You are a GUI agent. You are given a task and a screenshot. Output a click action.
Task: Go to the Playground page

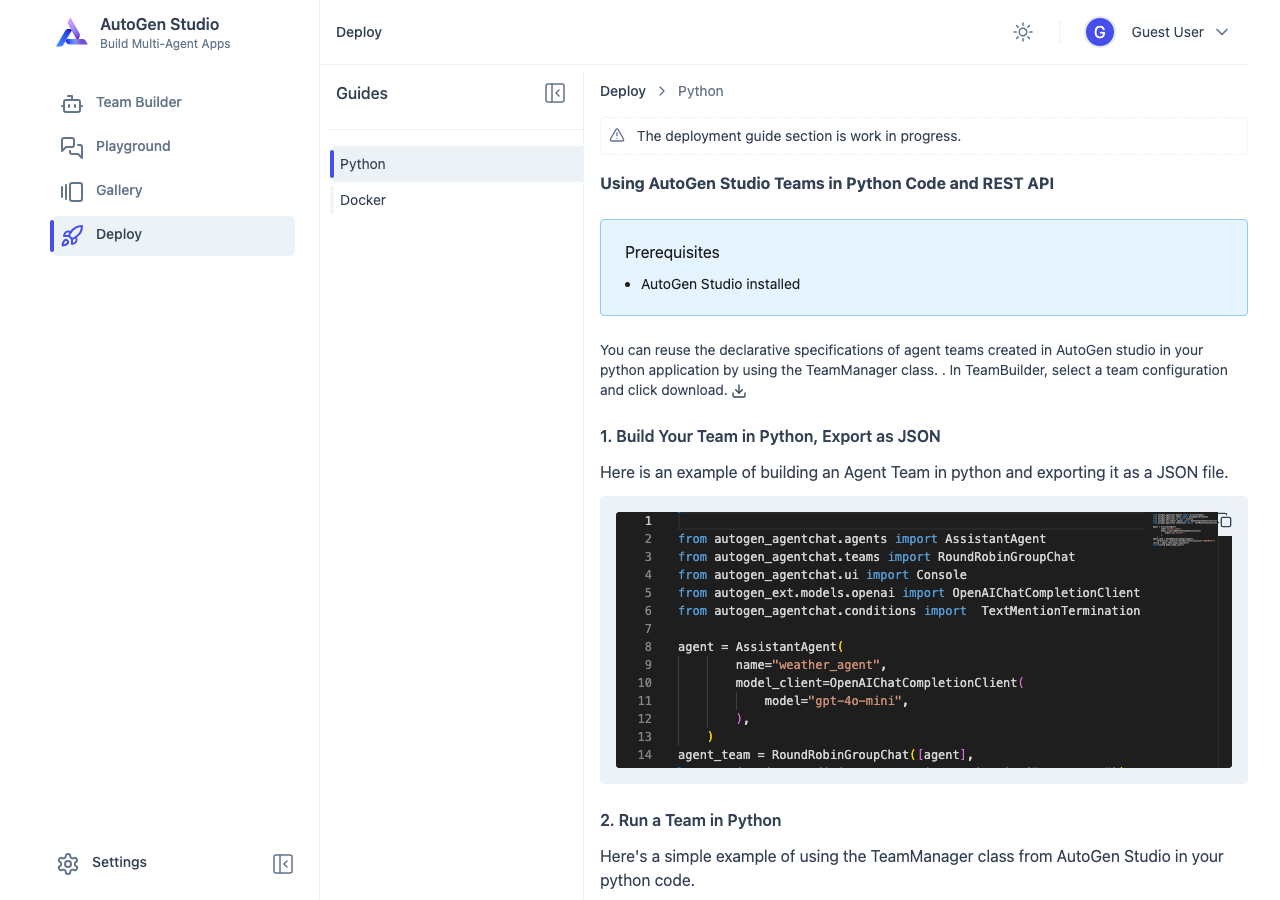click(172, 146)
